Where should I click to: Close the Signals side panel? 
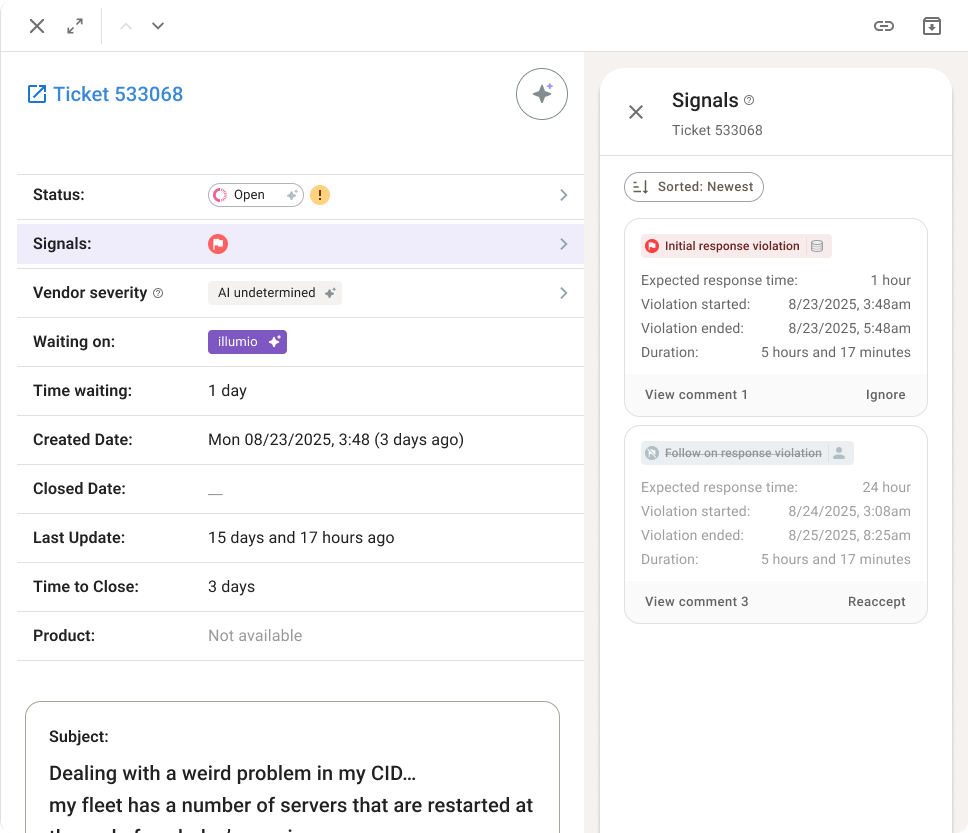click(635, 112)
